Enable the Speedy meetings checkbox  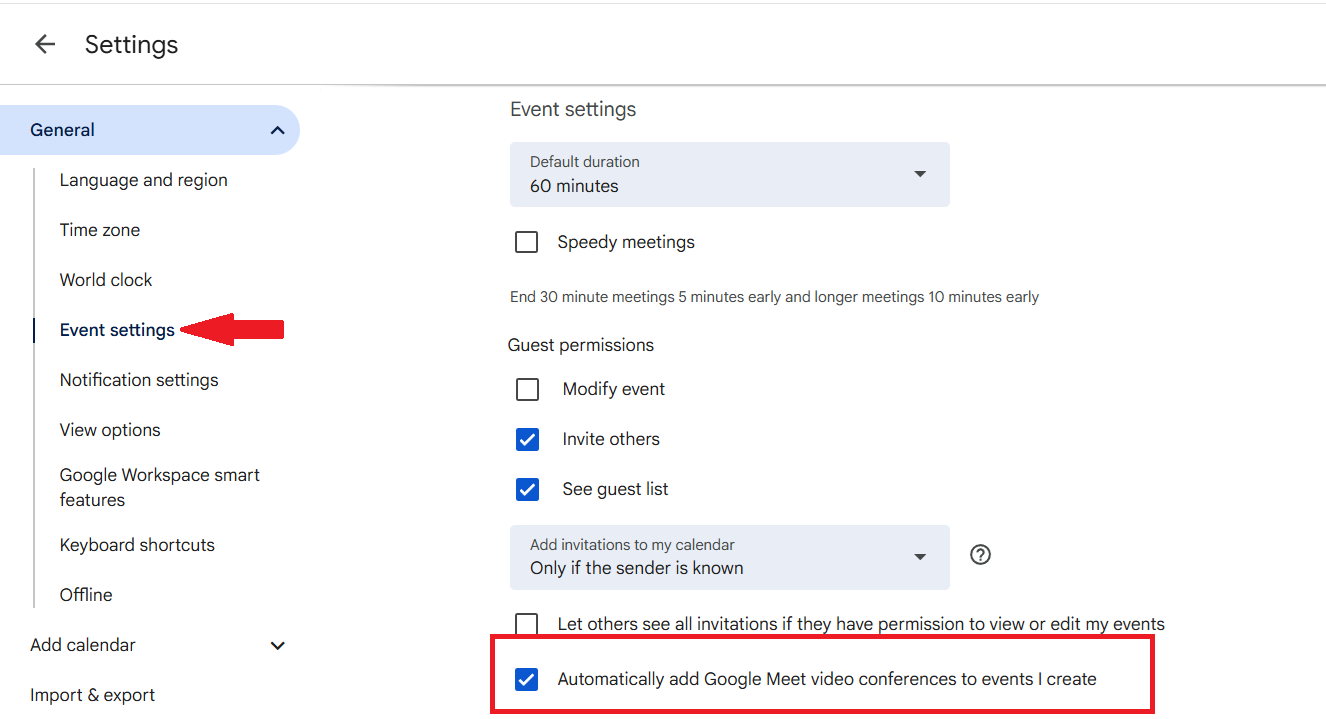(x=527, y=242)
